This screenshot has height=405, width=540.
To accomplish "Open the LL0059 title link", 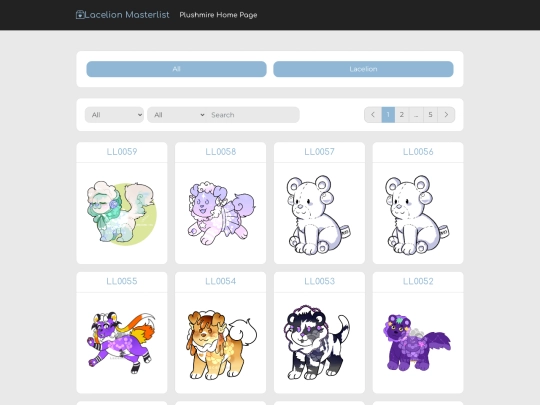I will pyautogui.click(x=122, y=152).
